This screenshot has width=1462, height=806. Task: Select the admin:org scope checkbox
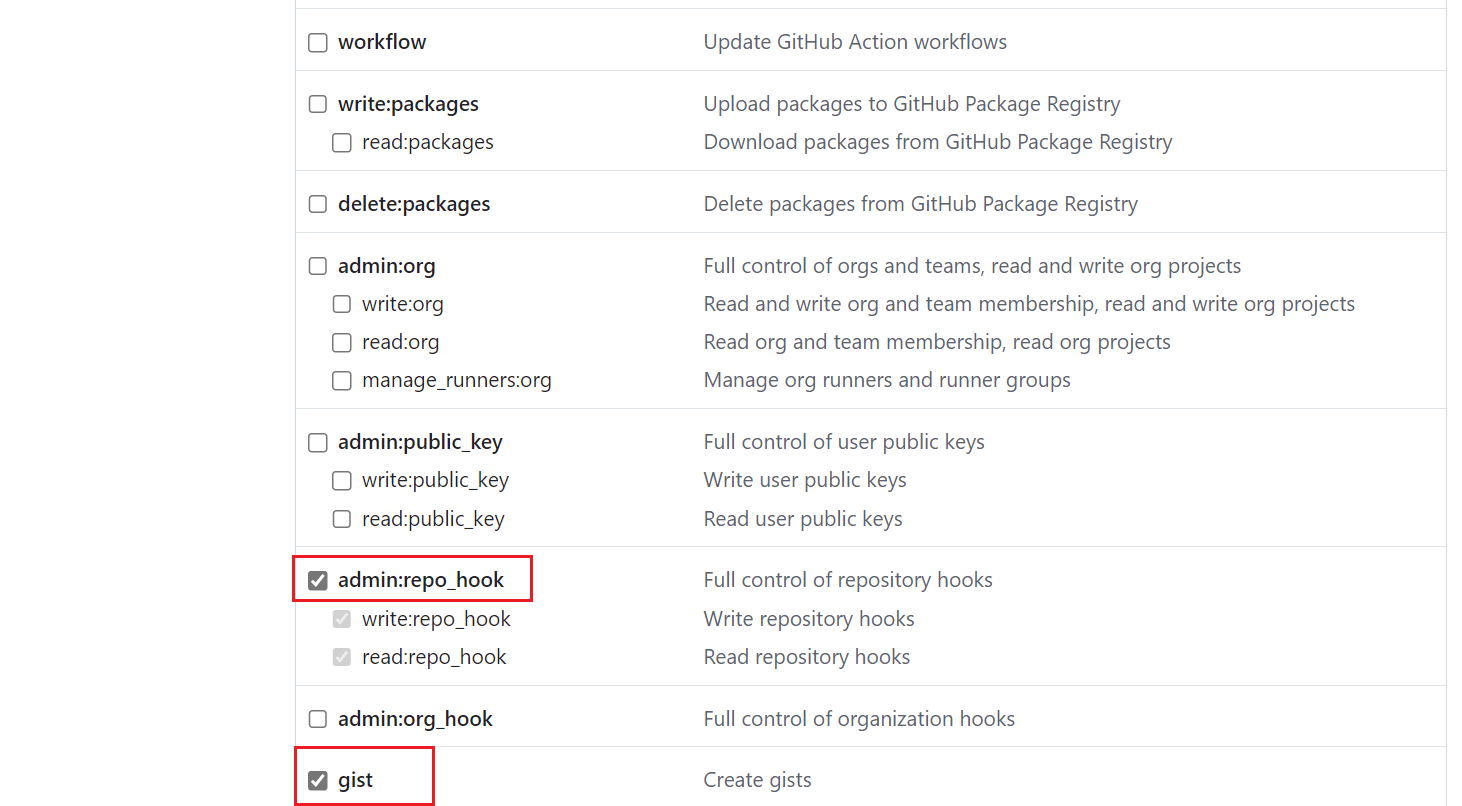tap(318, 267)
